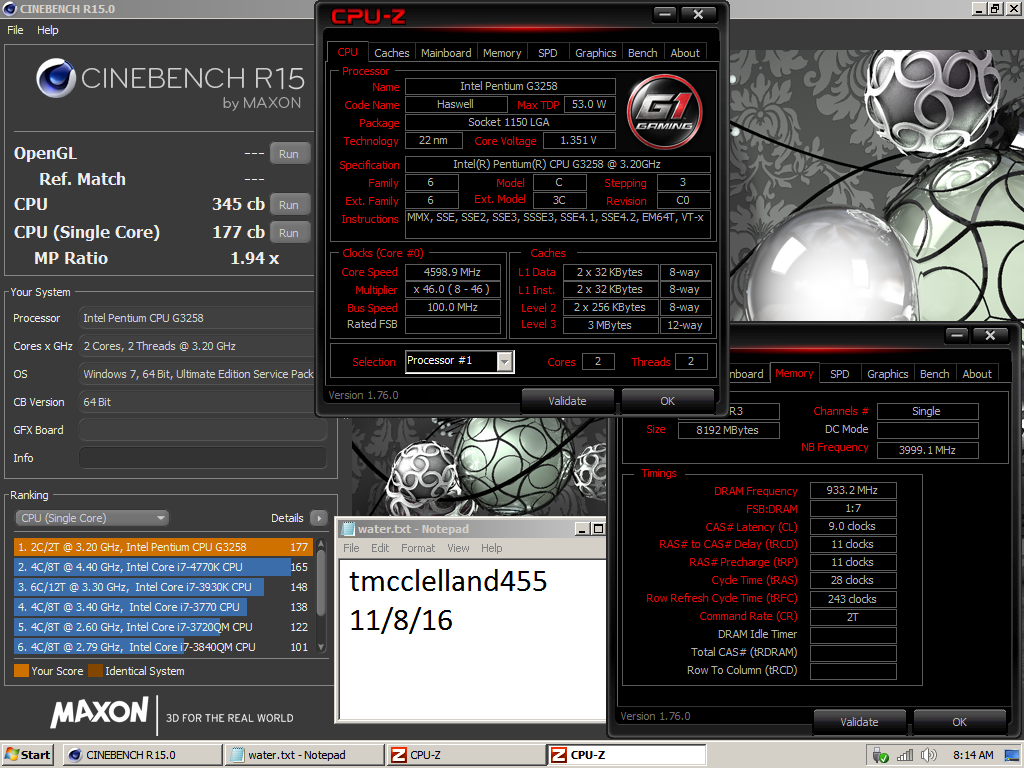Viewport: 1024px width, 768px height.
Task: Open the CPU (Single Core) ranking dropdown
Action: pyautogui.click(x=91, y=518)
